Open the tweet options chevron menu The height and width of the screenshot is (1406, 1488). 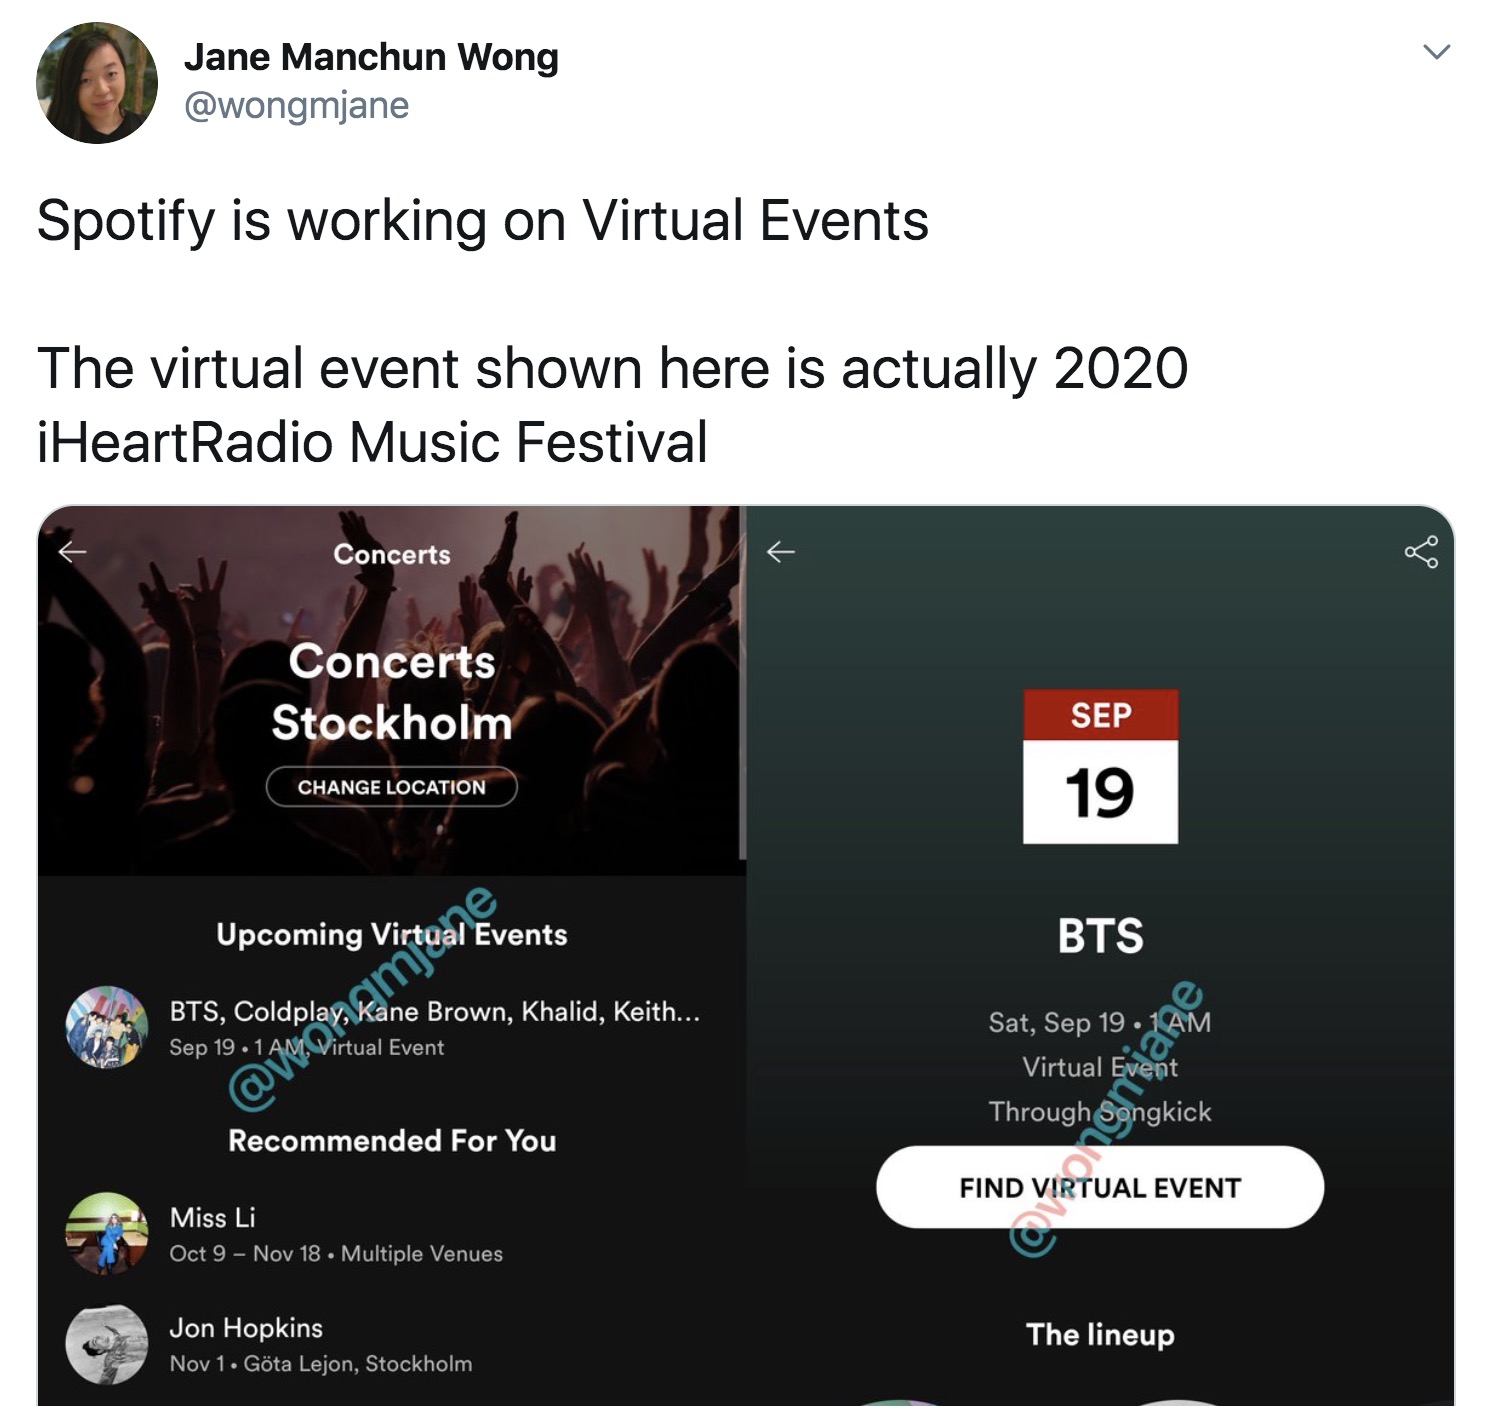(1436, 52)
